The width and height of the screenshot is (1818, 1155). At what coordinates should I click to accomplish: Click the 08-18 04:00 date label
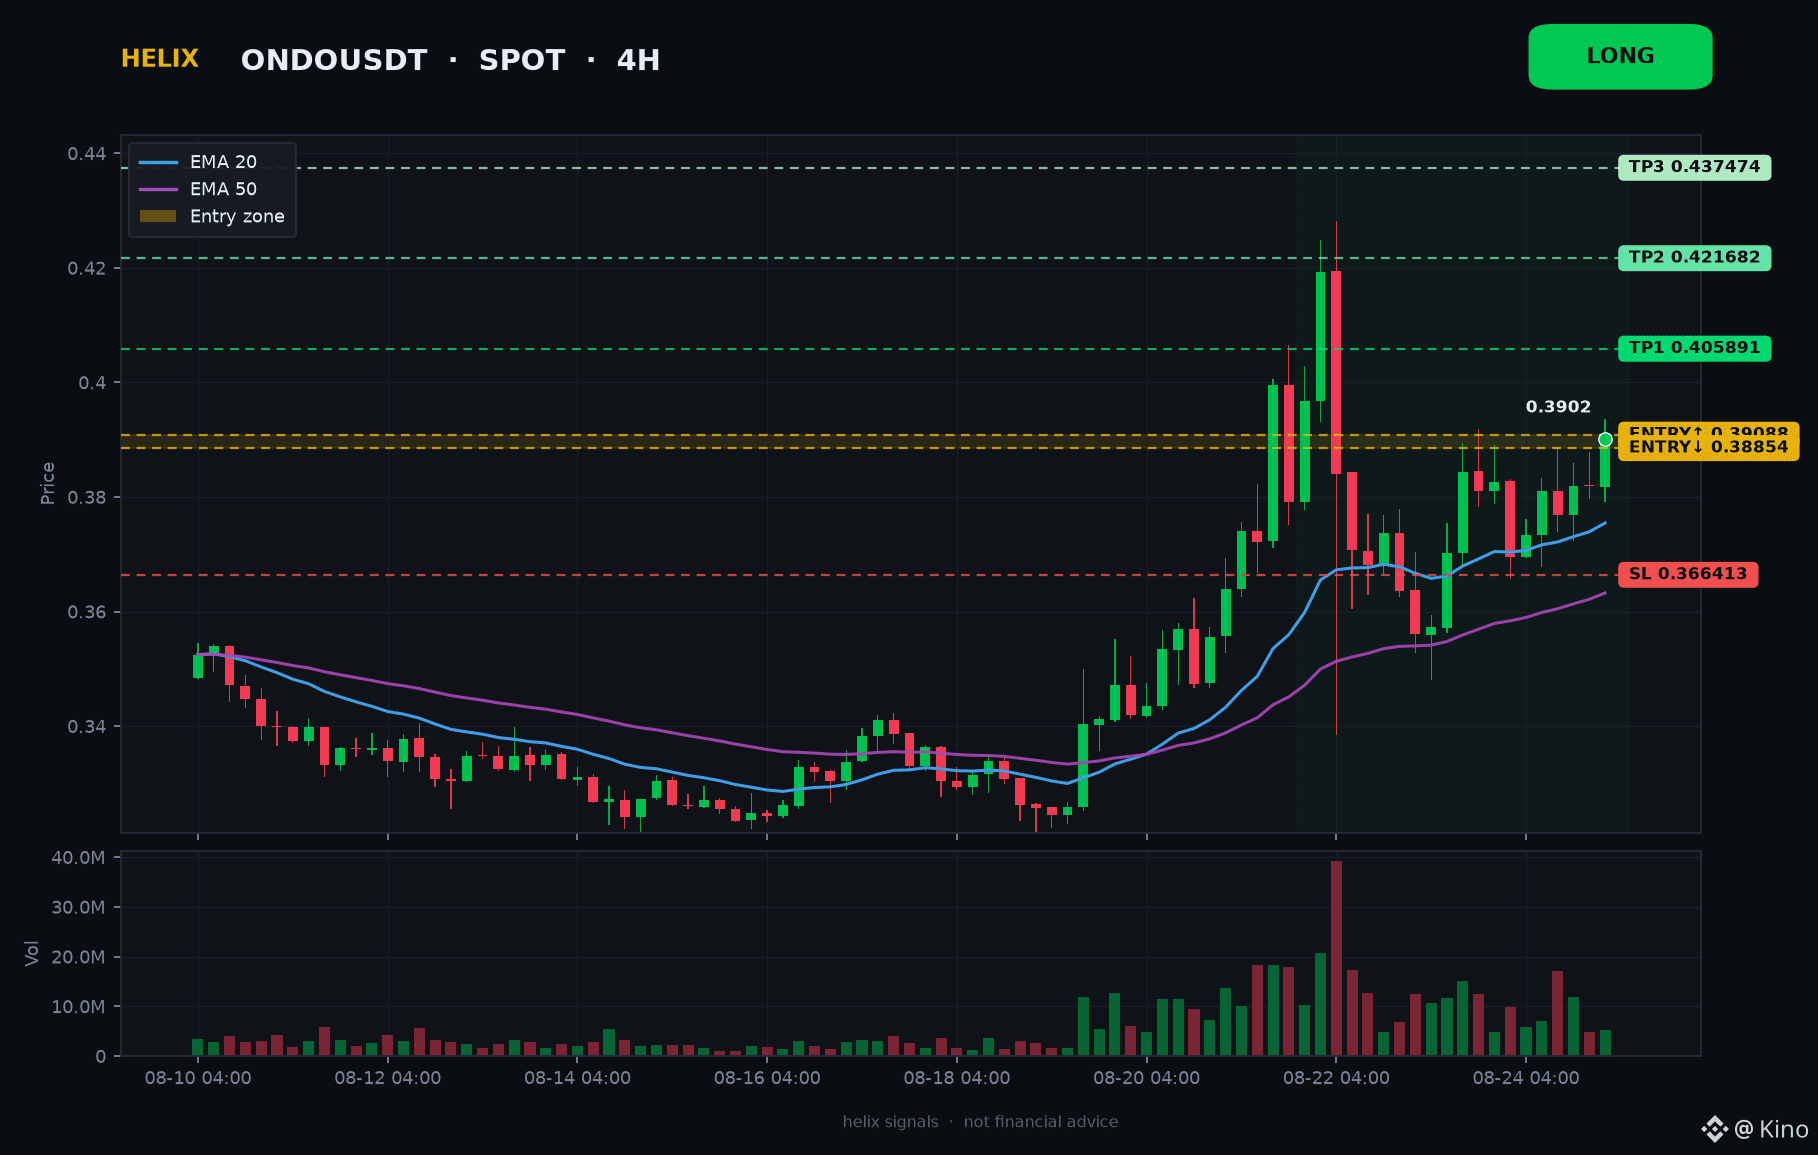pyautogui.click(x=957, y=1078)
